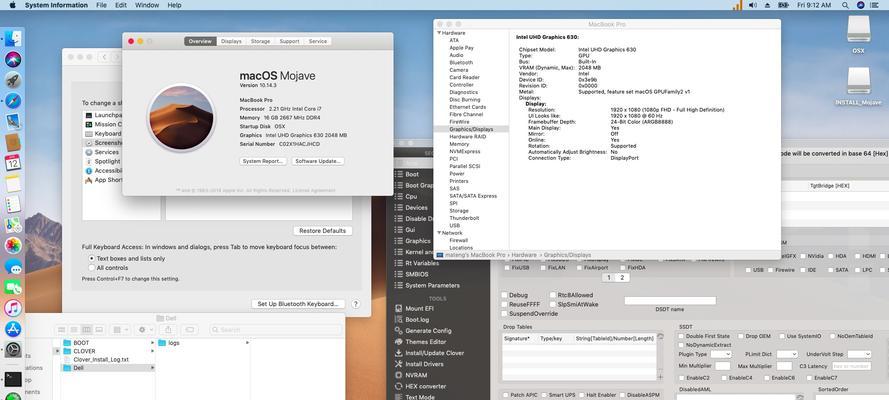Enable SuspendOverride checkbox
889x400 pixels.
pos(505,313)
